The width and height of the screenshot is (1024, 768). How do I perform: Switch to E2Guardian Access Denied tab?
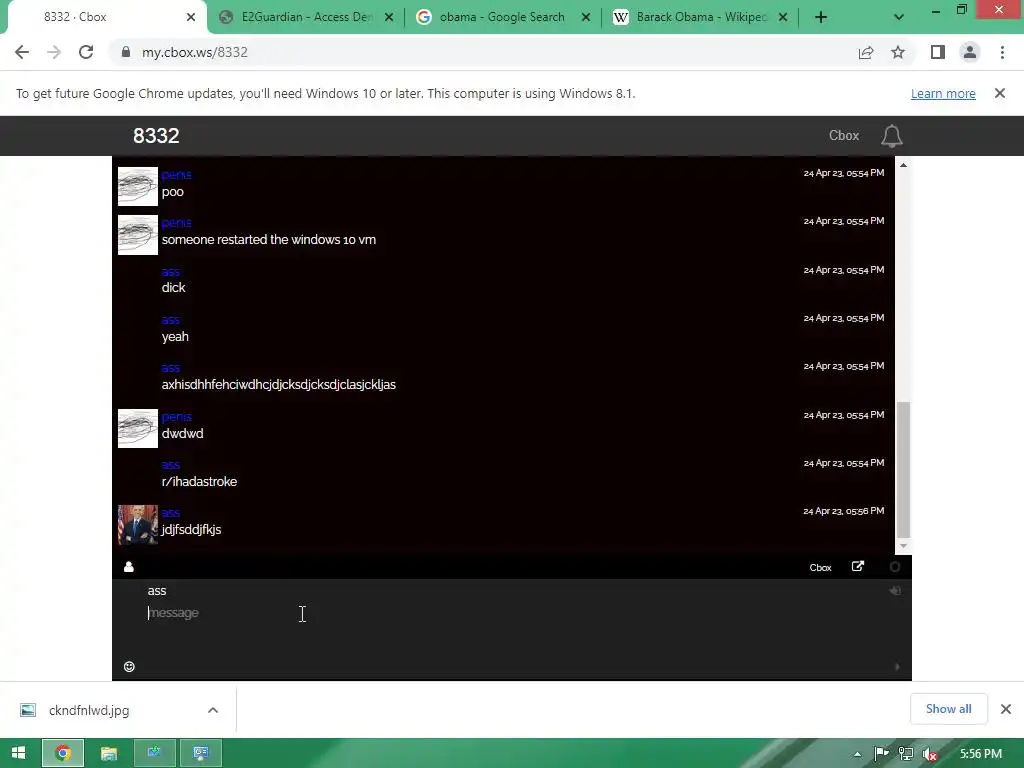pos(306,17)
